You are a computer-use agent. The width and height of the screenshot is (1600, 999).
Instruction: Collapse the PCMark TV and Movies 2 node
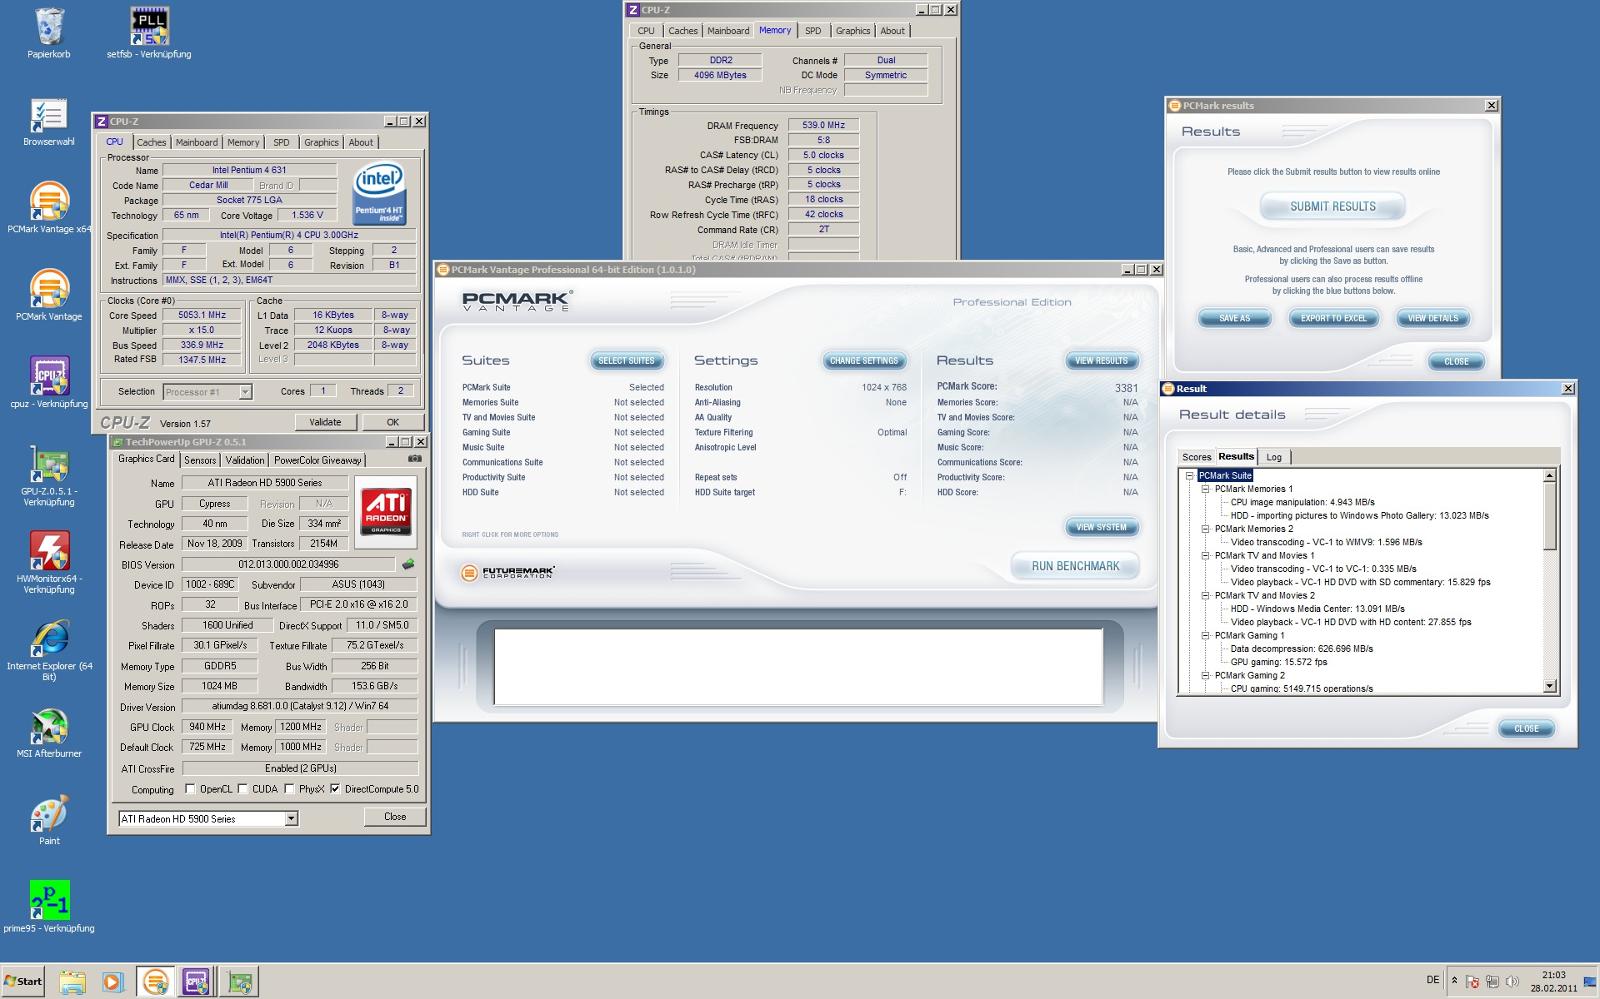click(1206, 595)
